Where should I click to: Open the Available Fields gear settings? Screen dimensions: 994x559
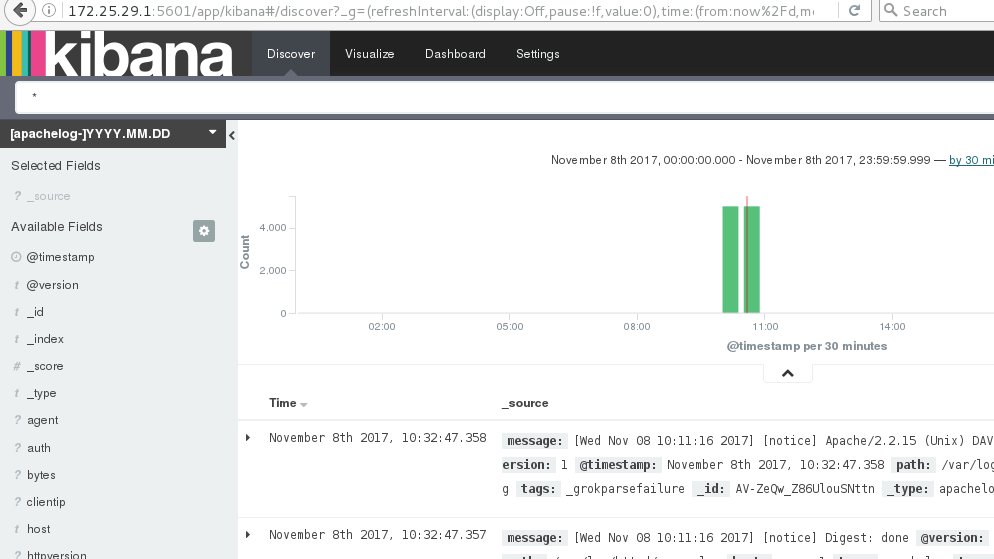pos(204,231)
